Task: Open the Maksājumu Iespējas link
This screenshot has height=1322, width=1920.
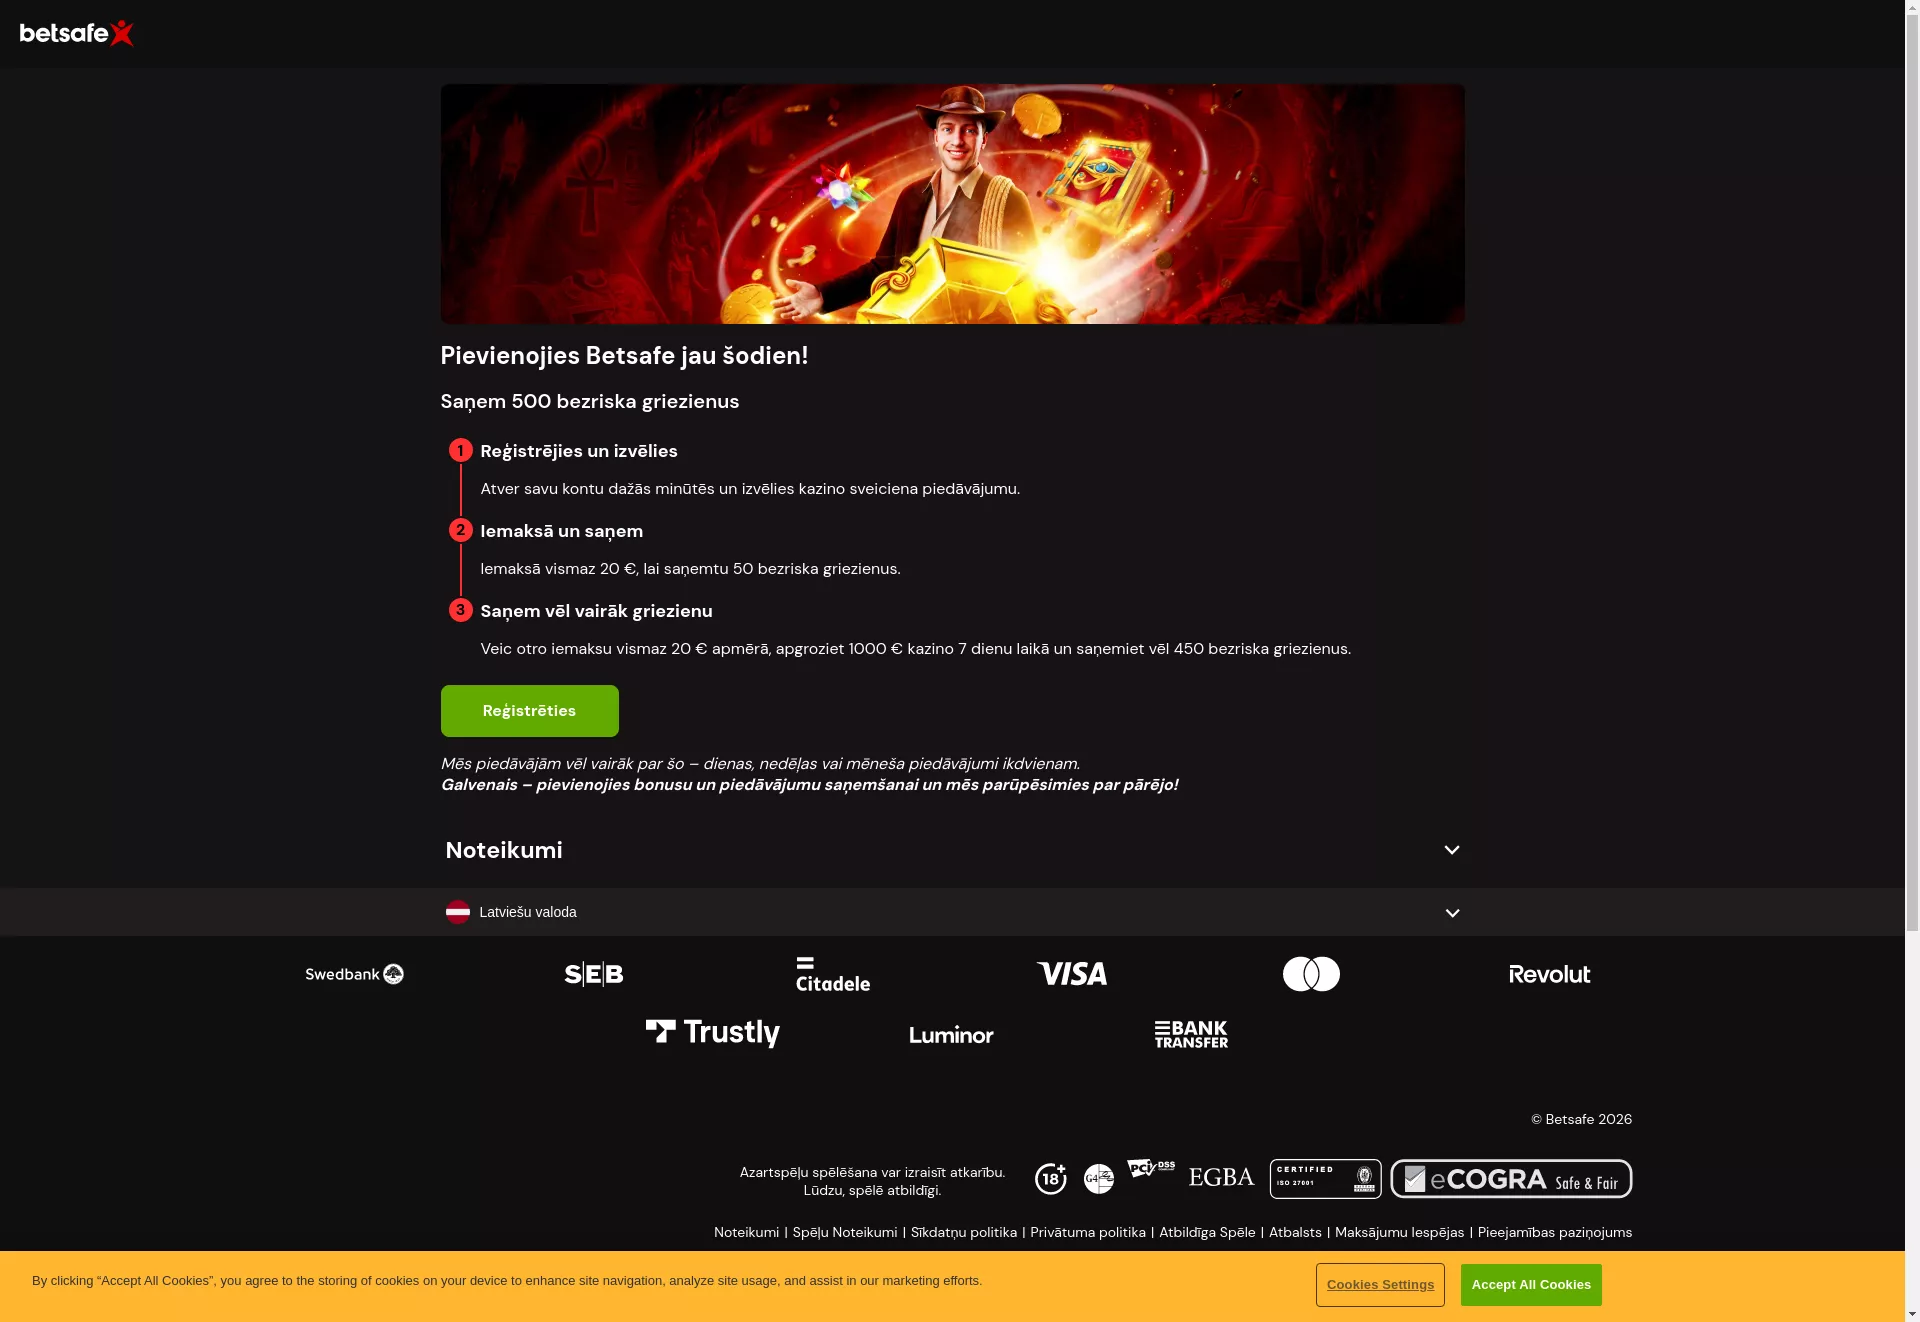Action: click(1399, 1232)
